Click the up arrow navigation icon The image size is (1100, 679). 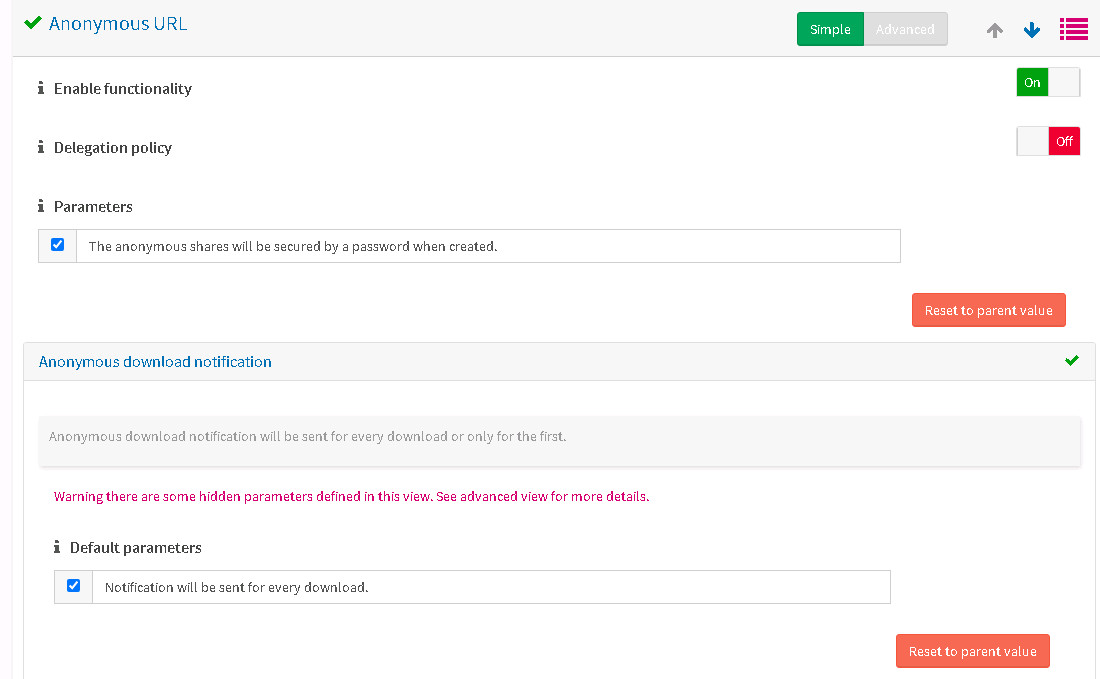point(994,30)
